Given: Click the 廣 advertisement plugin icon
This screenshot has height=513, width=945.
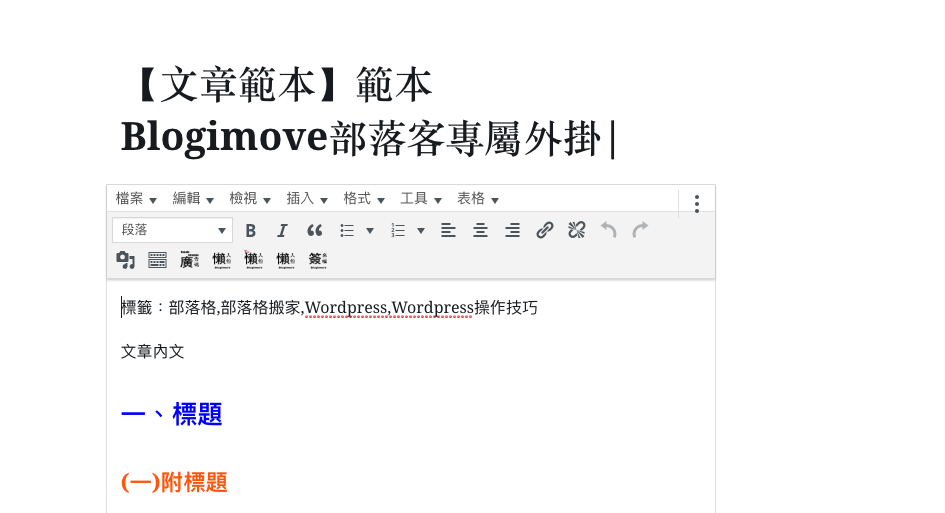Looking at the screenshot, I should tap(189, 260).
